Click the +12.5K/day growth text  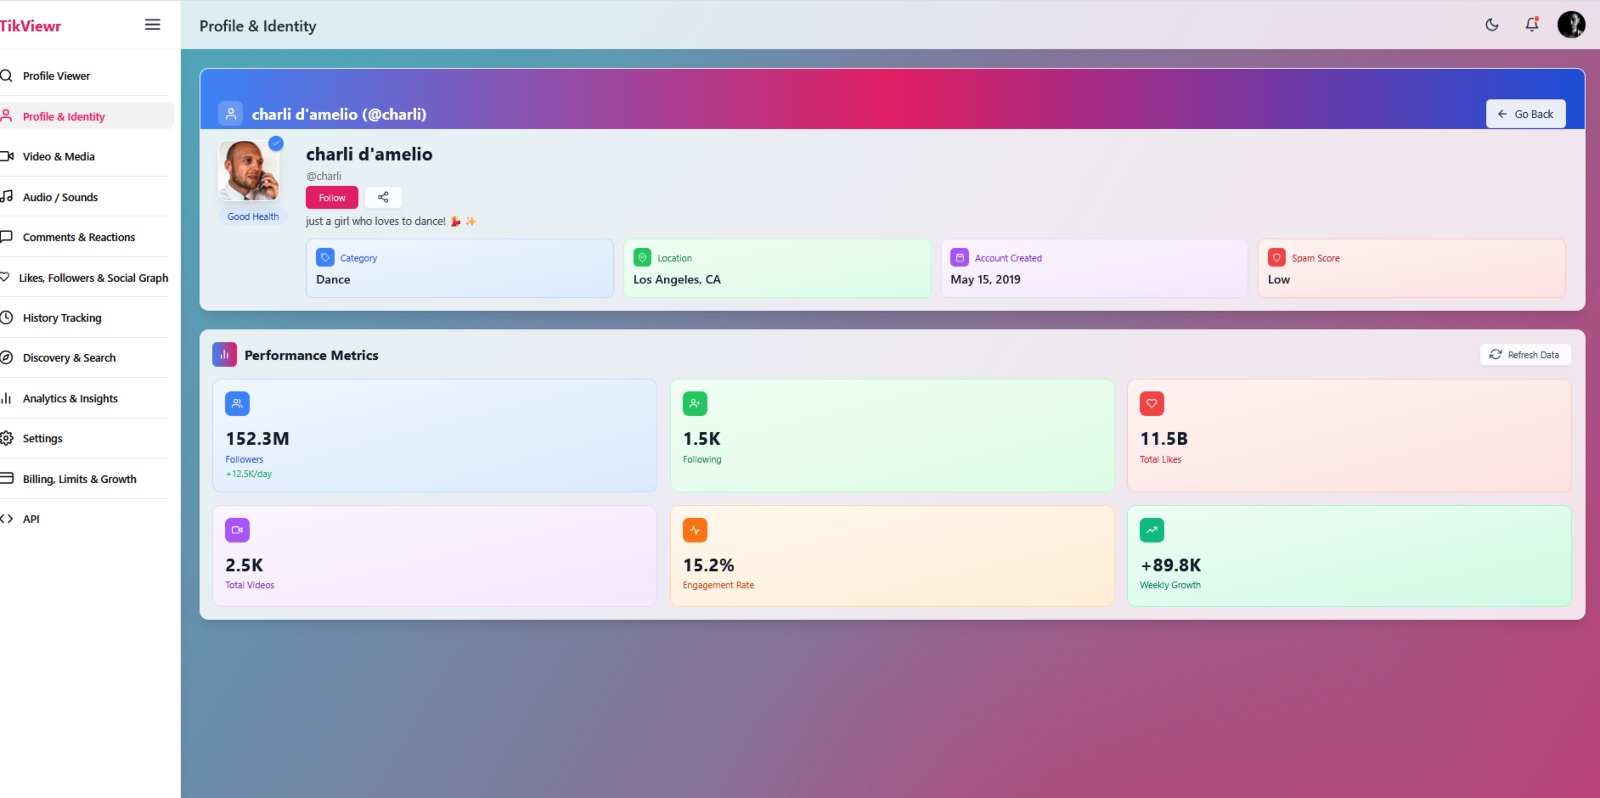[x=248, y=474]
